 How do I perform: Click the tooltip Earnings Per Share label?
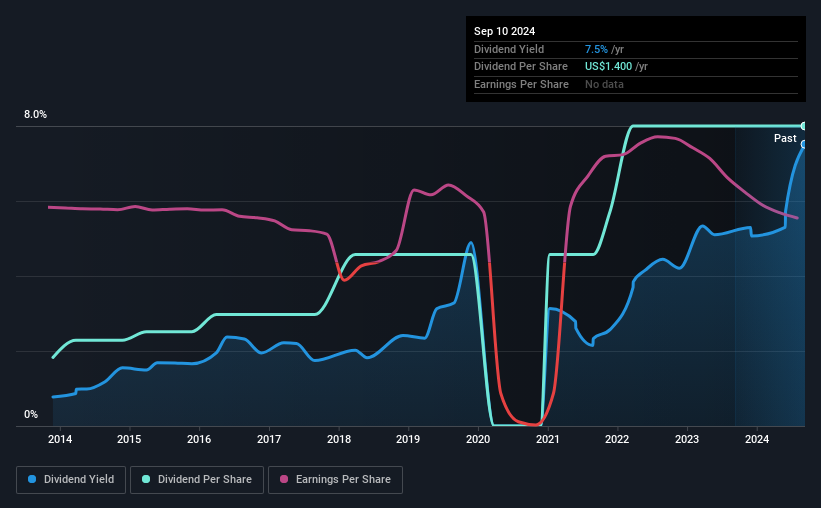tap(521, 84)
